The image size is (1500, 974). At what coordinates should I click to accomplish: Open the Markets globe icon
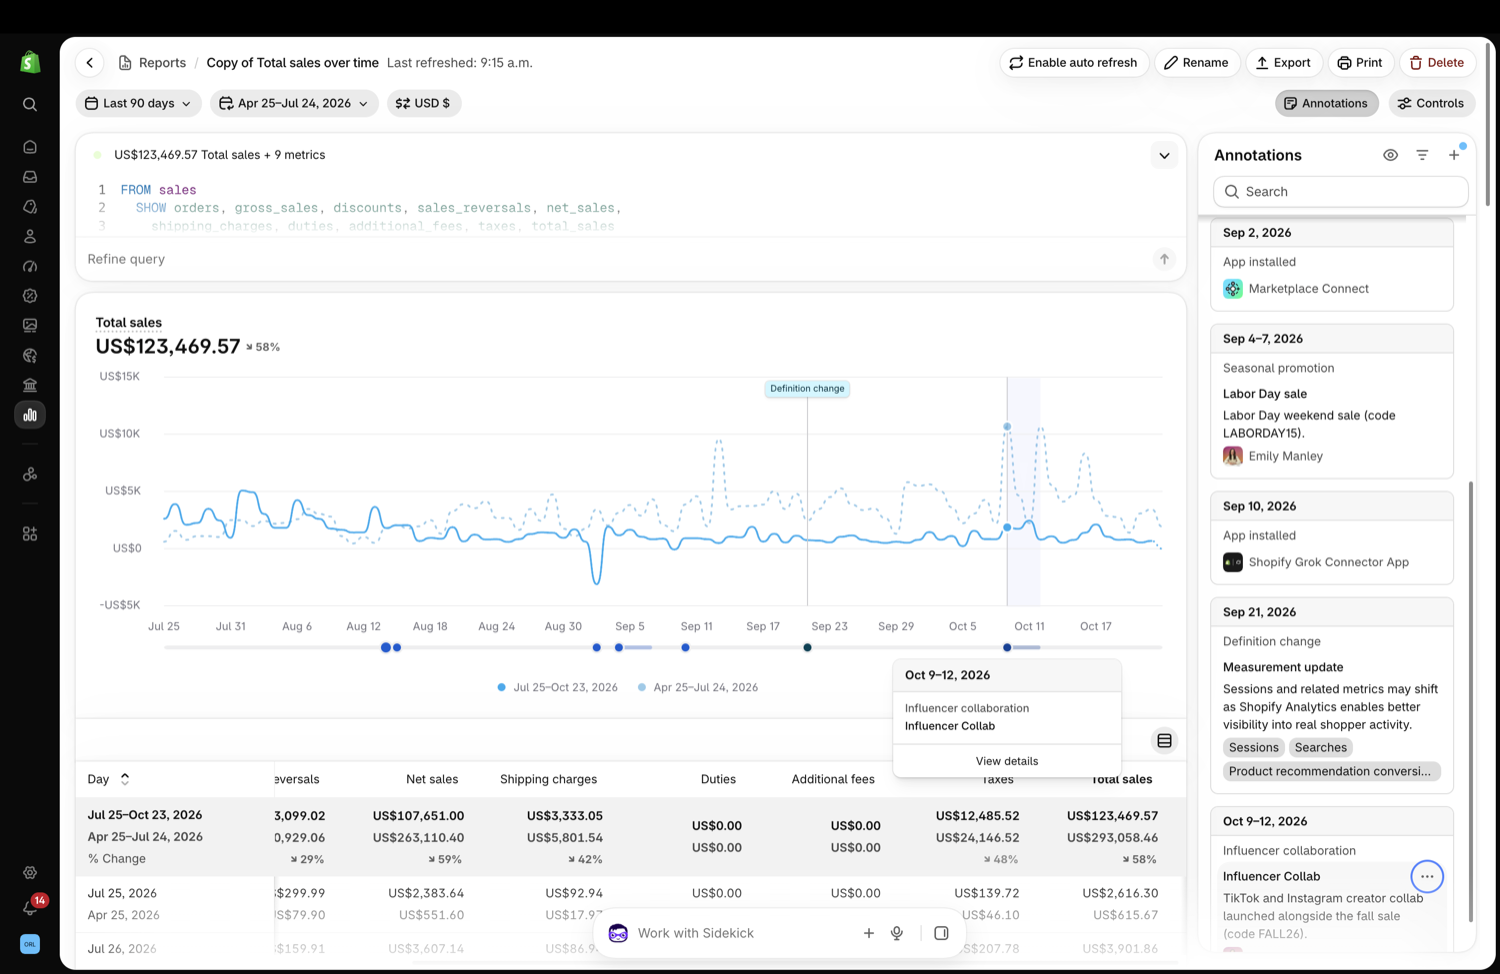tap(30, 355)
